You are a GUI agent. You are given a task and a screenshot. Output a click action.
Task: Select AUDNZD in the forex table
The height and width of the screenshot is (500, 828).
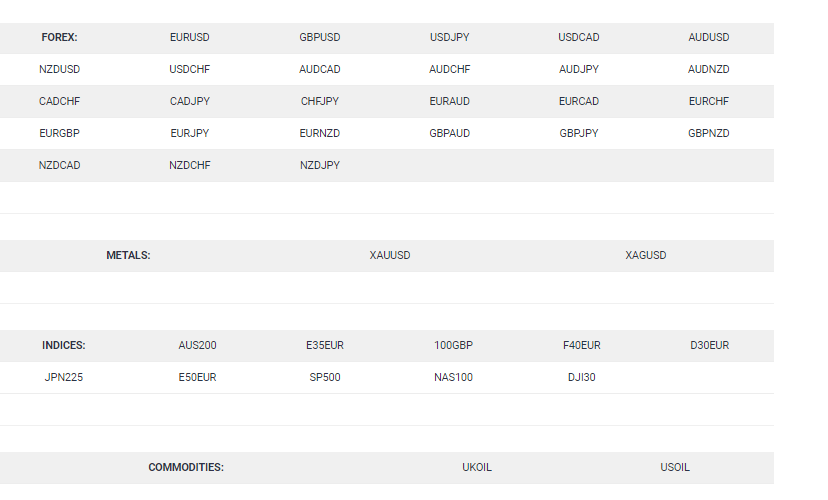coord(709,69)
